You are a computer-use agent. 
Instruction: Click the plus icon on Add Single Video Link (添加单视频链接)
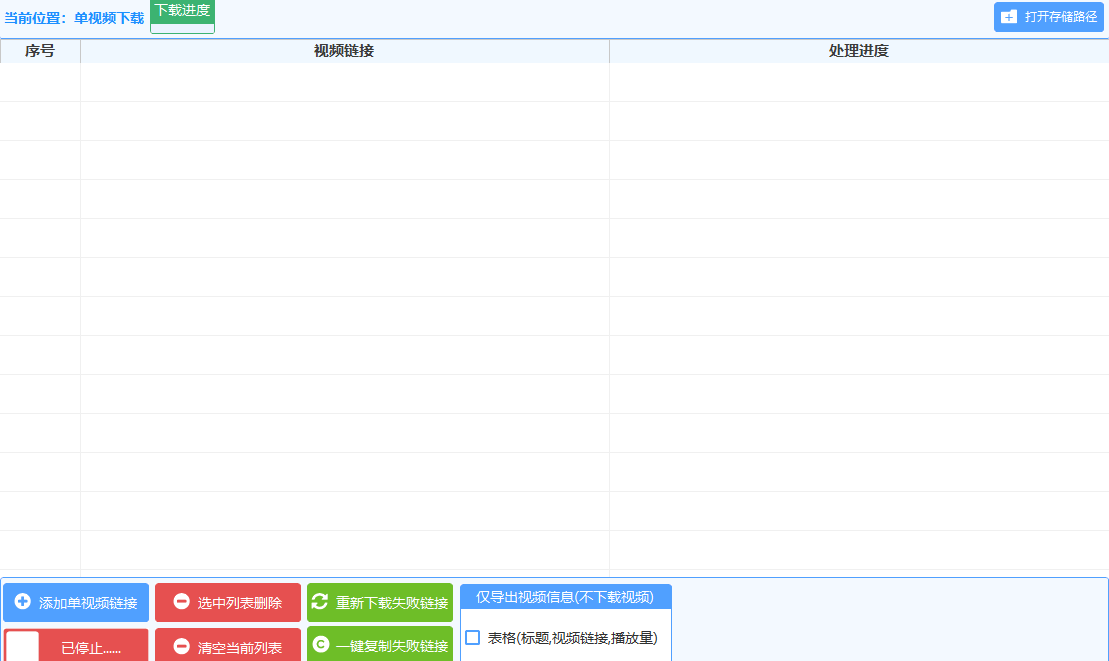pyautogui.click(x=23, y=602)
